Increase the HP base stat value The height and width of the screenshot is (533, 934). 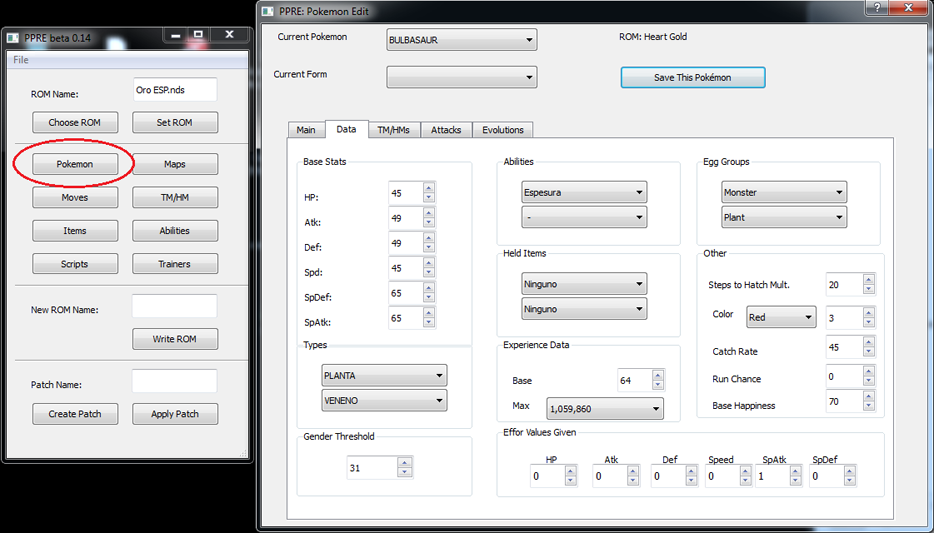point(429,188)
